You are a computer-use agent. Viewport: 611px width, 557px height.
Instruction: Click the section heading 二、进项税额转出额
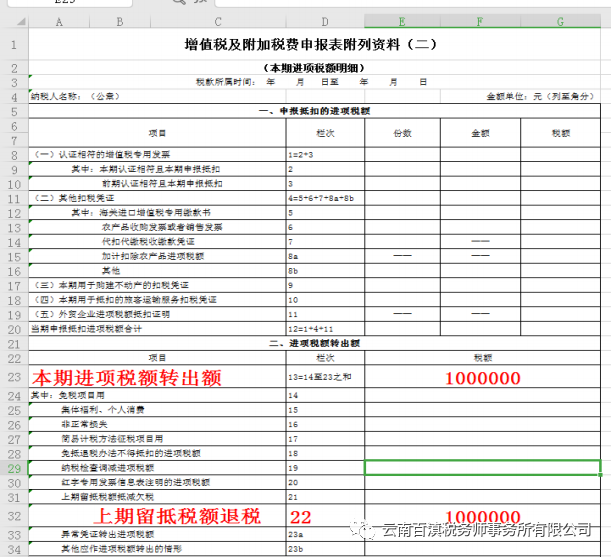click(x=314, y=343)
